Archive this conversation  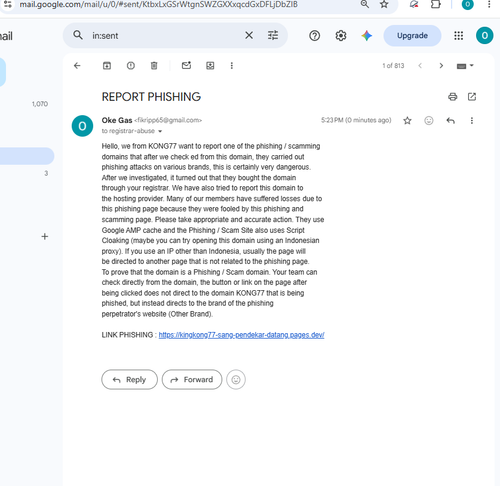click(107, 66)
